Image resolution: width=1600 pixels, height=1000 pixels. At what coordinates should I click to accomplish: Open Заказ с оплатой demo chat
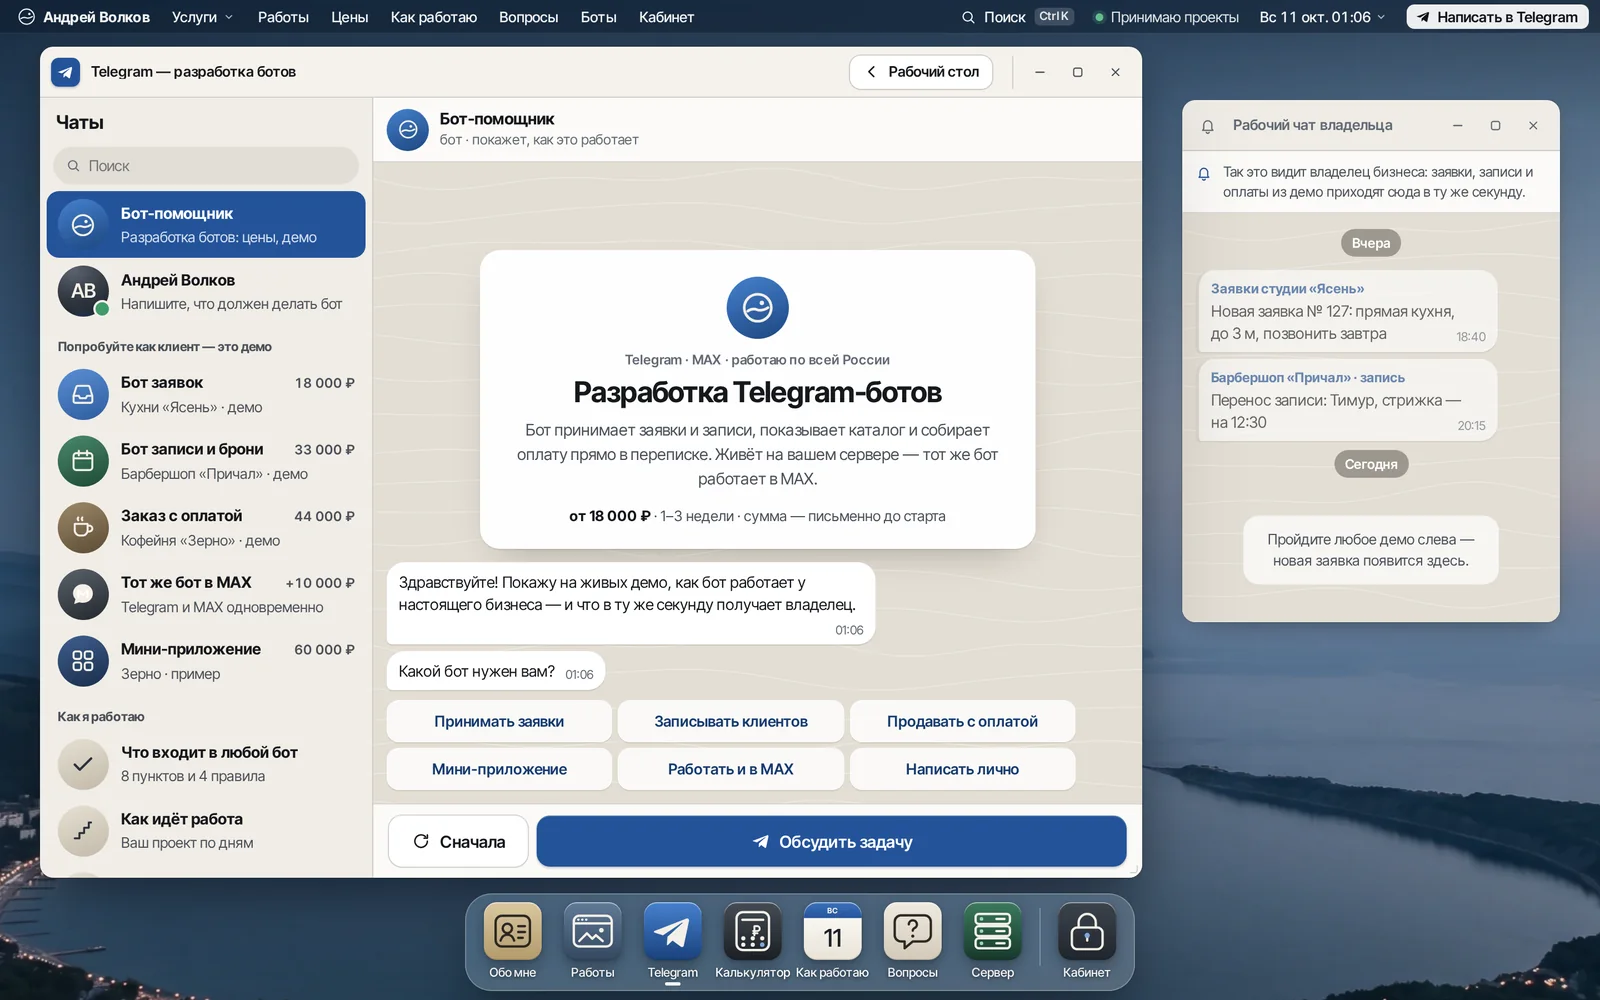[206, 528]
